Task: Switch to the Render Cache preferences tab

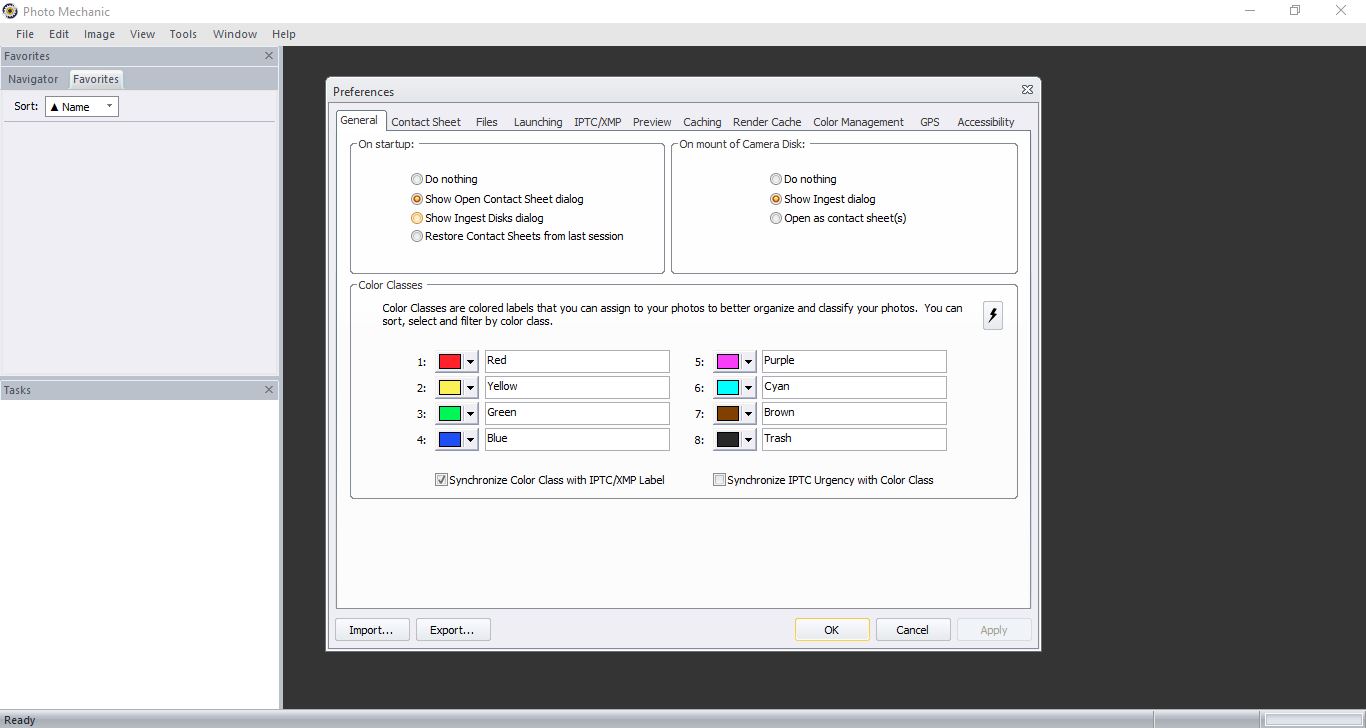Action: click(x=767, y=122)
